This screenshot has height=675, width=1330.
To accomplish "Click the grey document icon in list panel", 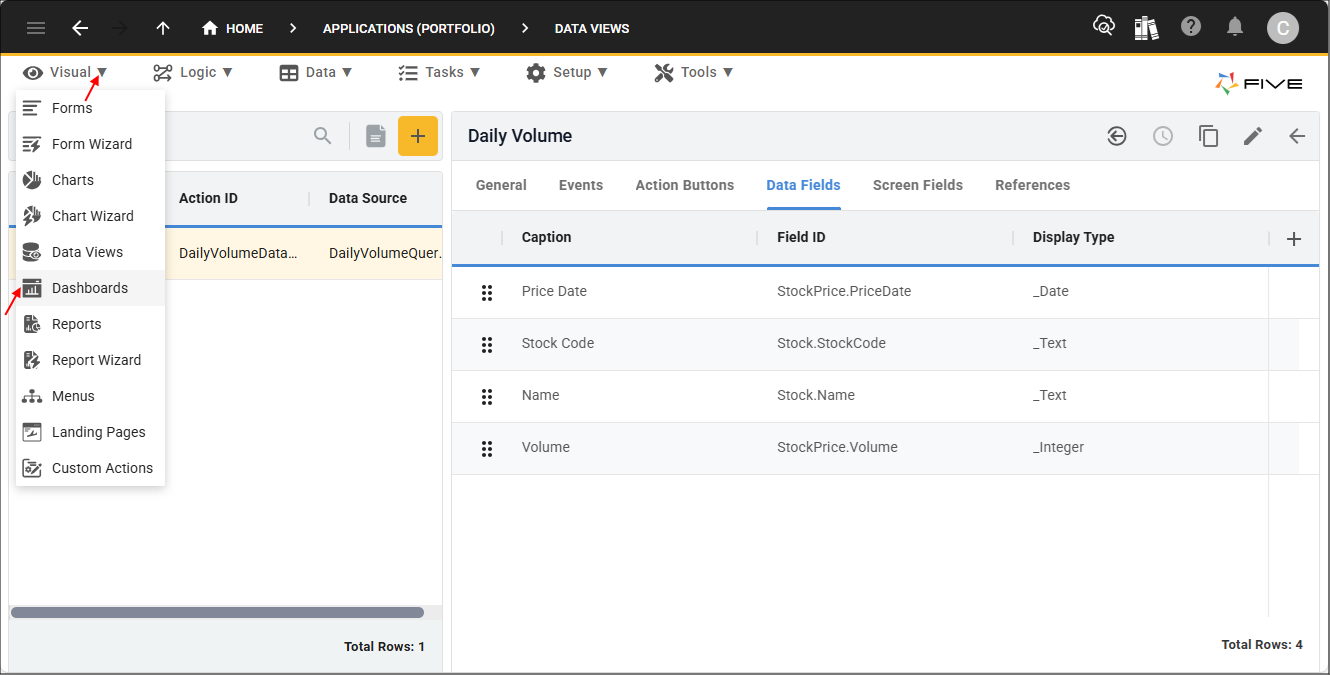I will 376,136.
